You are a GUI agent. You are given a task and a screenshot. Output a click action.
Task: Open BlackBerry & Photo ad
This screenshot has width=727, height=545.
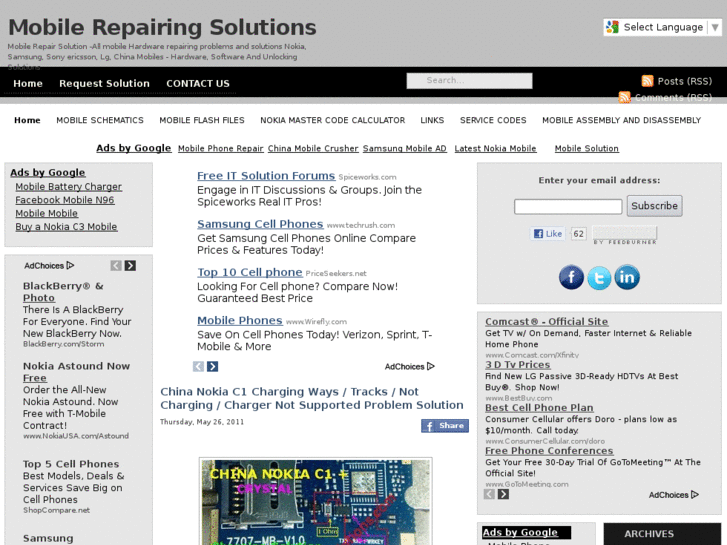(63, 292)
